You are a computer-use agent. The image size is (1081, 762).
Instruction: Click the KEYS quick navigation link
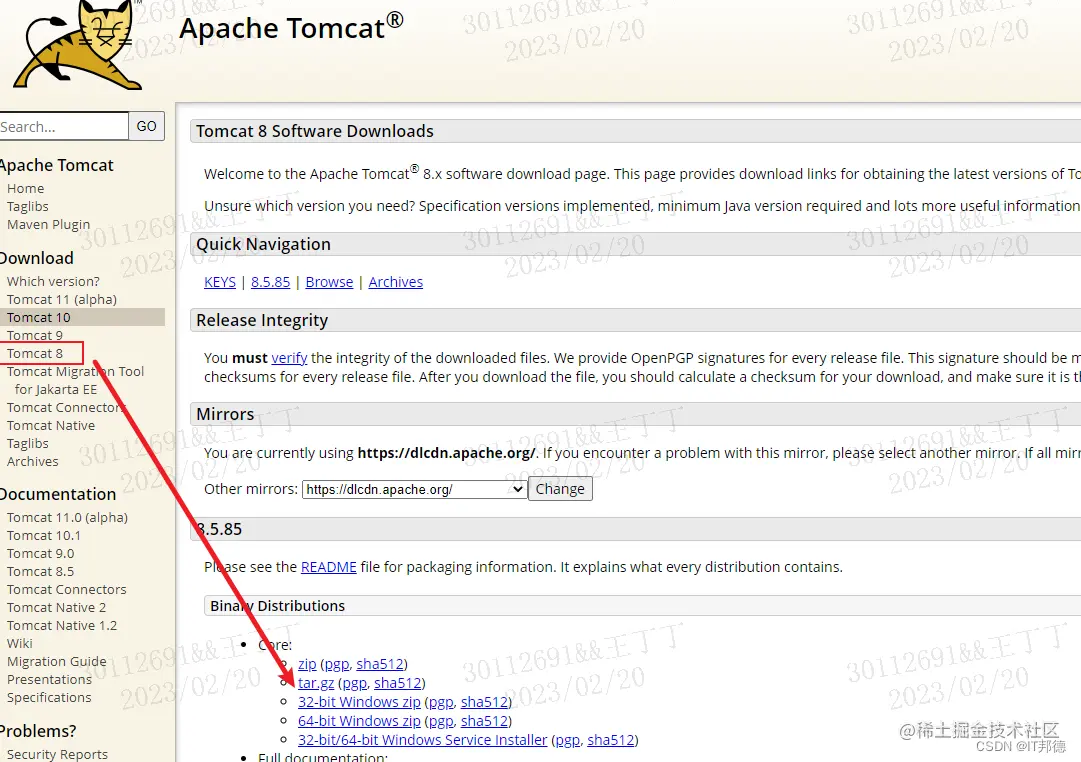coord(220,282)
